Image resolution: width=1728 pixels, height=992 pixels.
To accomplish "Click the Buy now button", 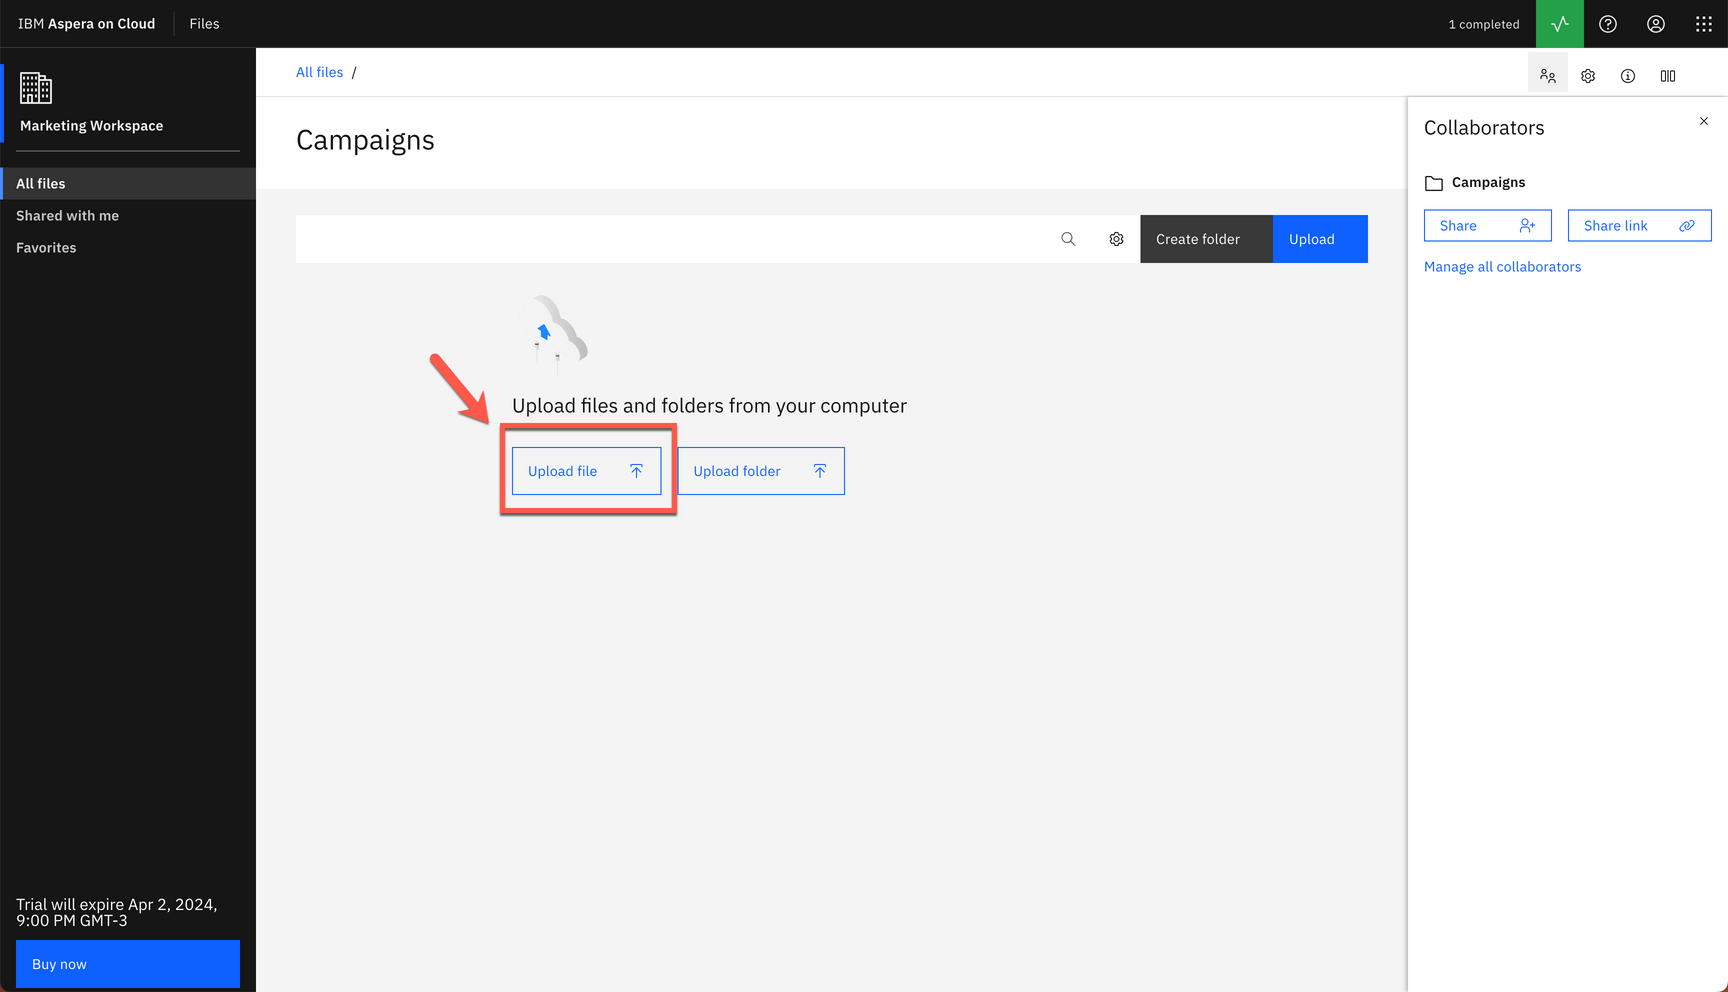I will coord(127,963).
